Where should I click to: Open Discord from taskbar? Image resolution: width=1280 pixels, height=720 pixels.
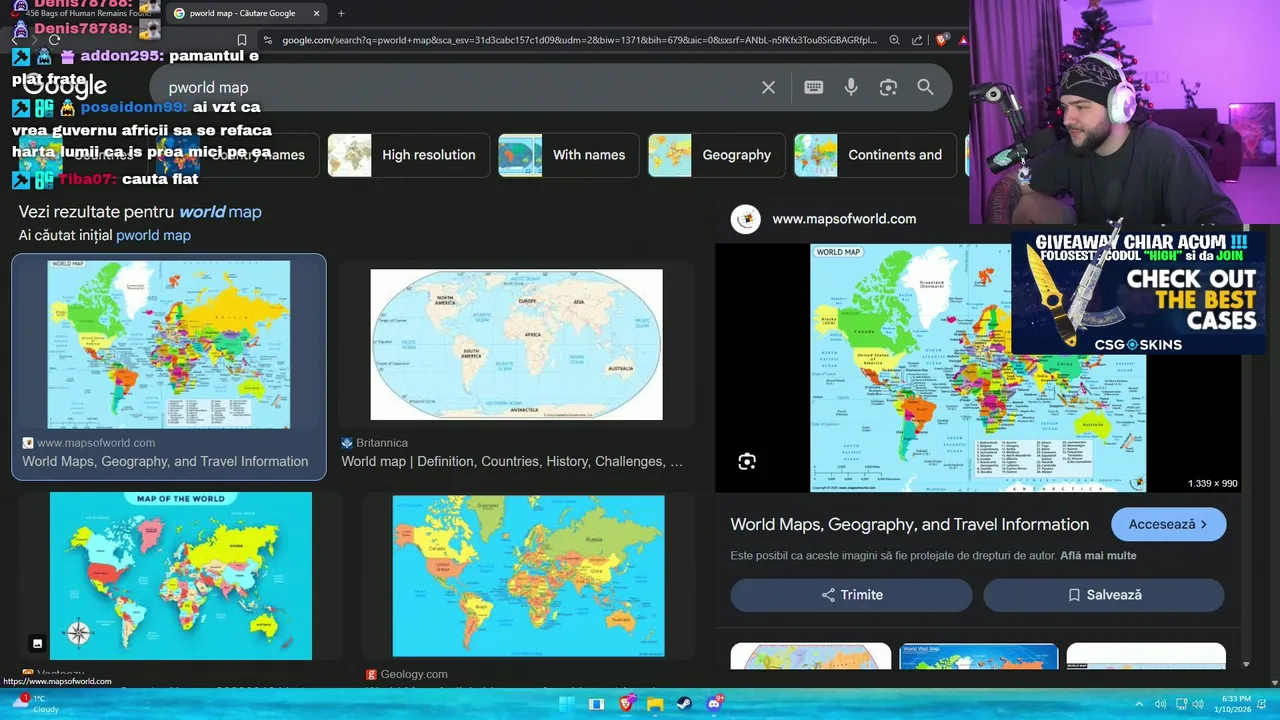tap(714, 704)
